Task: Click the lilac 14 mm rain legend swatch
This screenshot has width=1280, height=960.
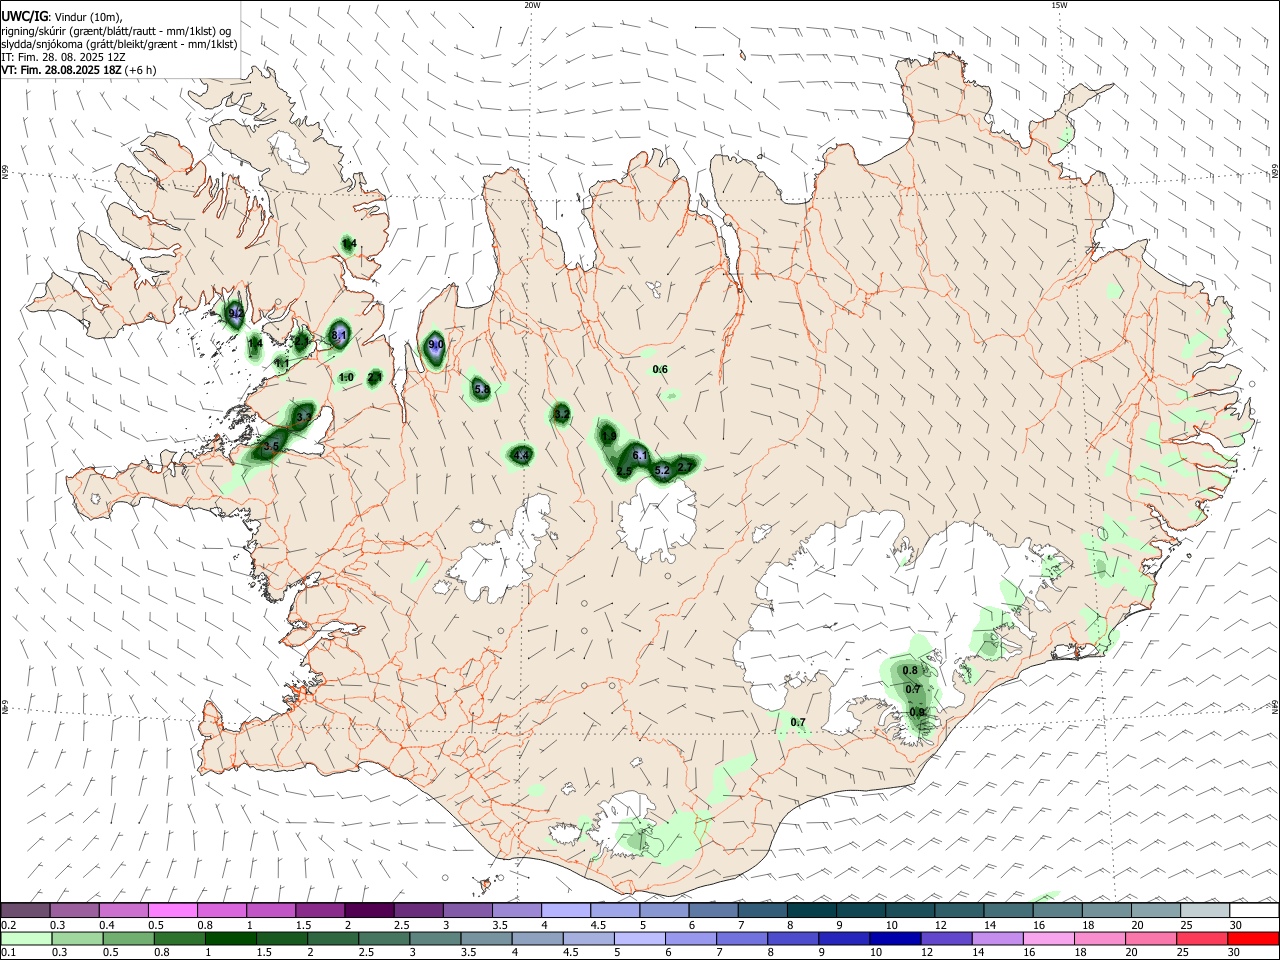Action: [997, 938]
